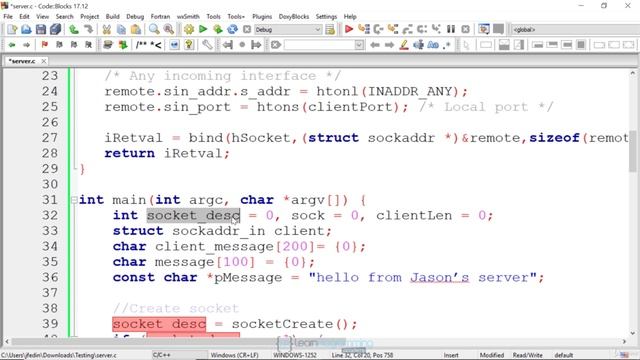640x360 pixels.
Task: Click in the incremental search input field
Action: coord(319,45)
